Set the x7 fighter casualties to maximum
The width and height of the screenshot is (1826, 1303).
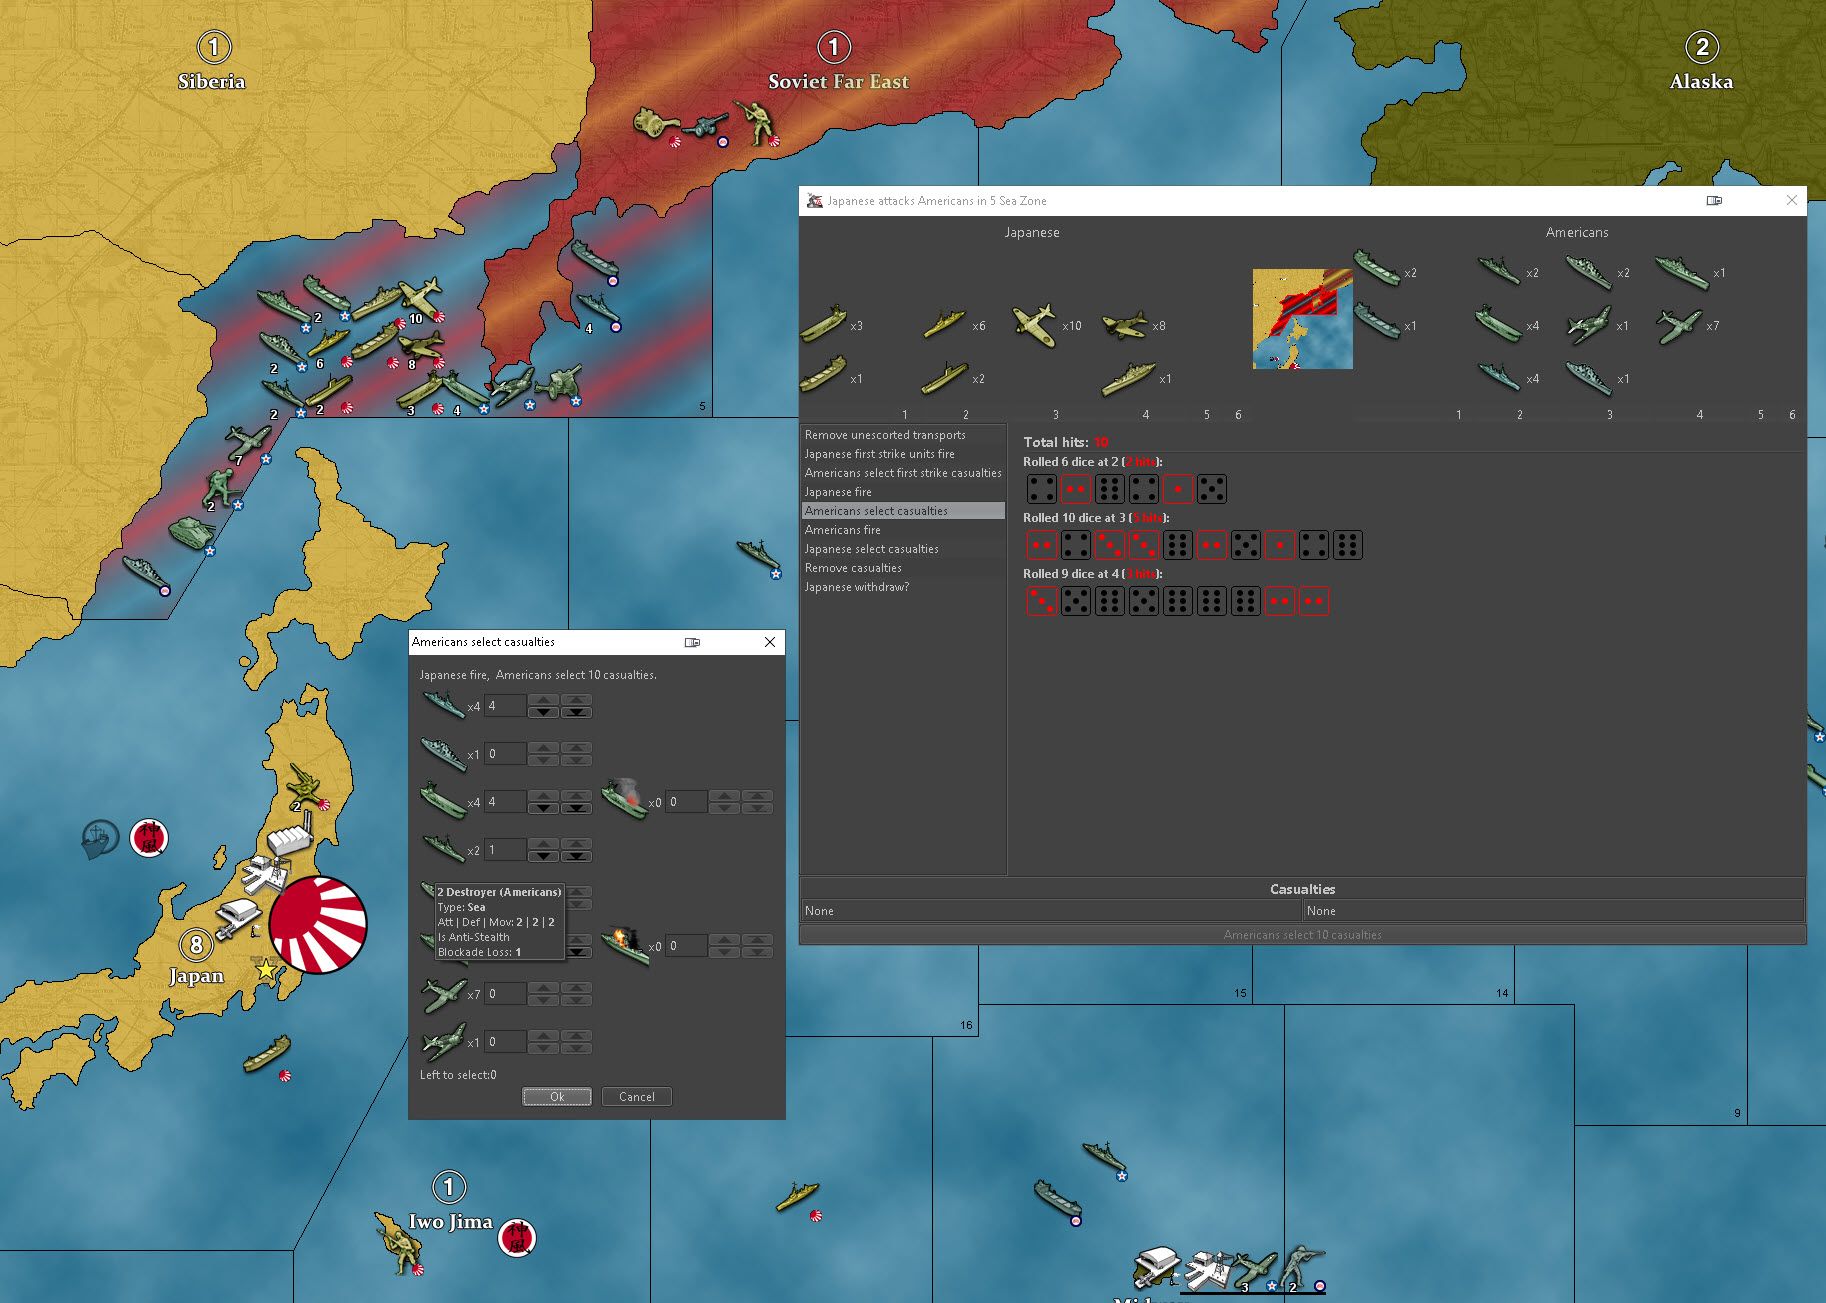click(576, 988)
